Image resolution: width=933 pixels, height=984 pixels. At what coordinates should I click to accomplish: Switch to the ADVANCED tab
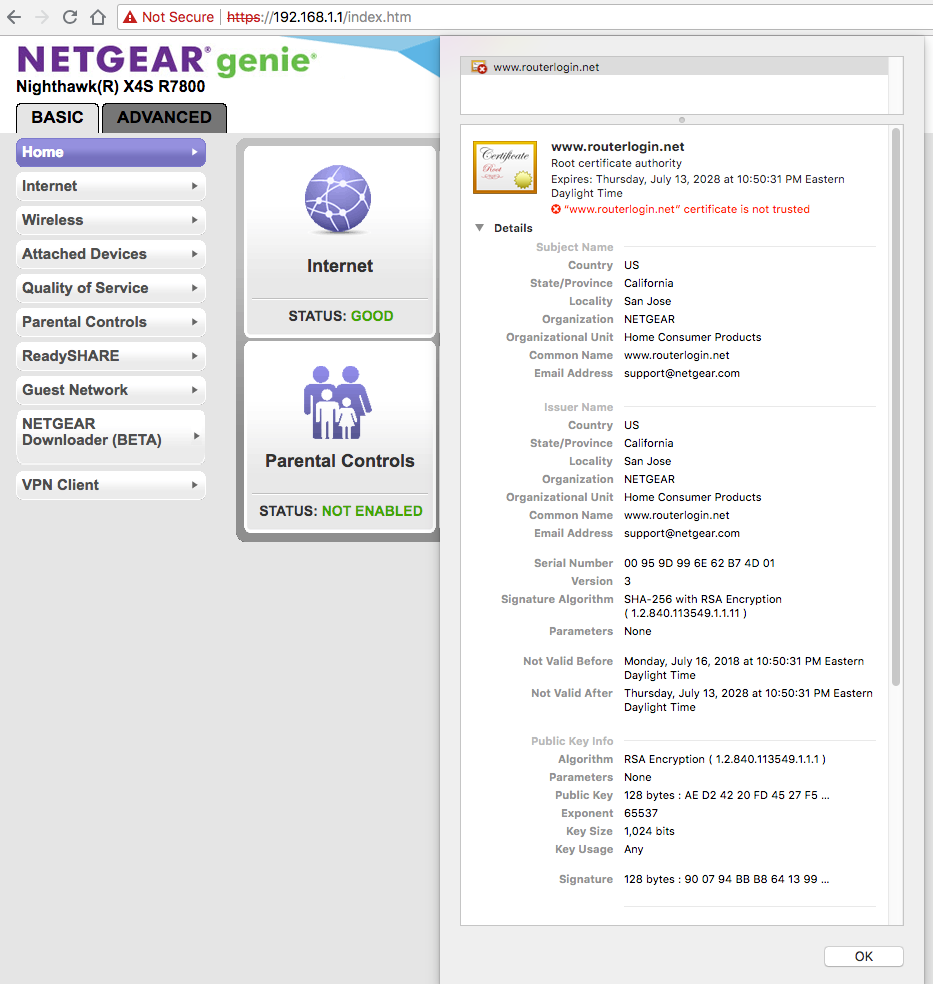[164, 117]
